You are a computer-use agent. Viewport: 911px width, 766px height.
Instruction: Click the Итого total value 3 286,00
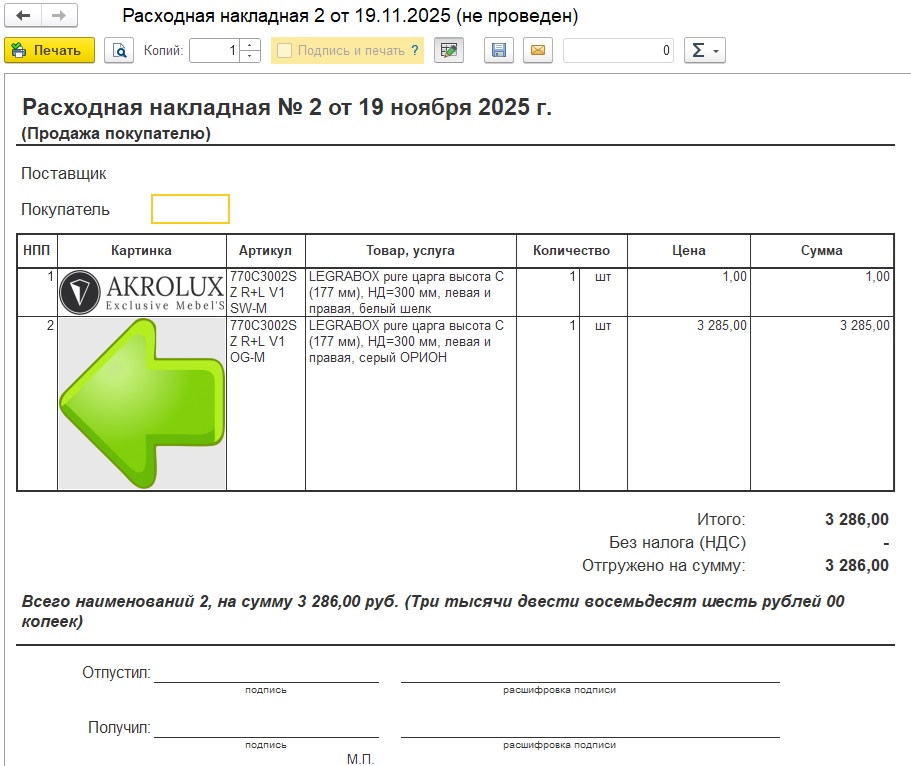857,519
